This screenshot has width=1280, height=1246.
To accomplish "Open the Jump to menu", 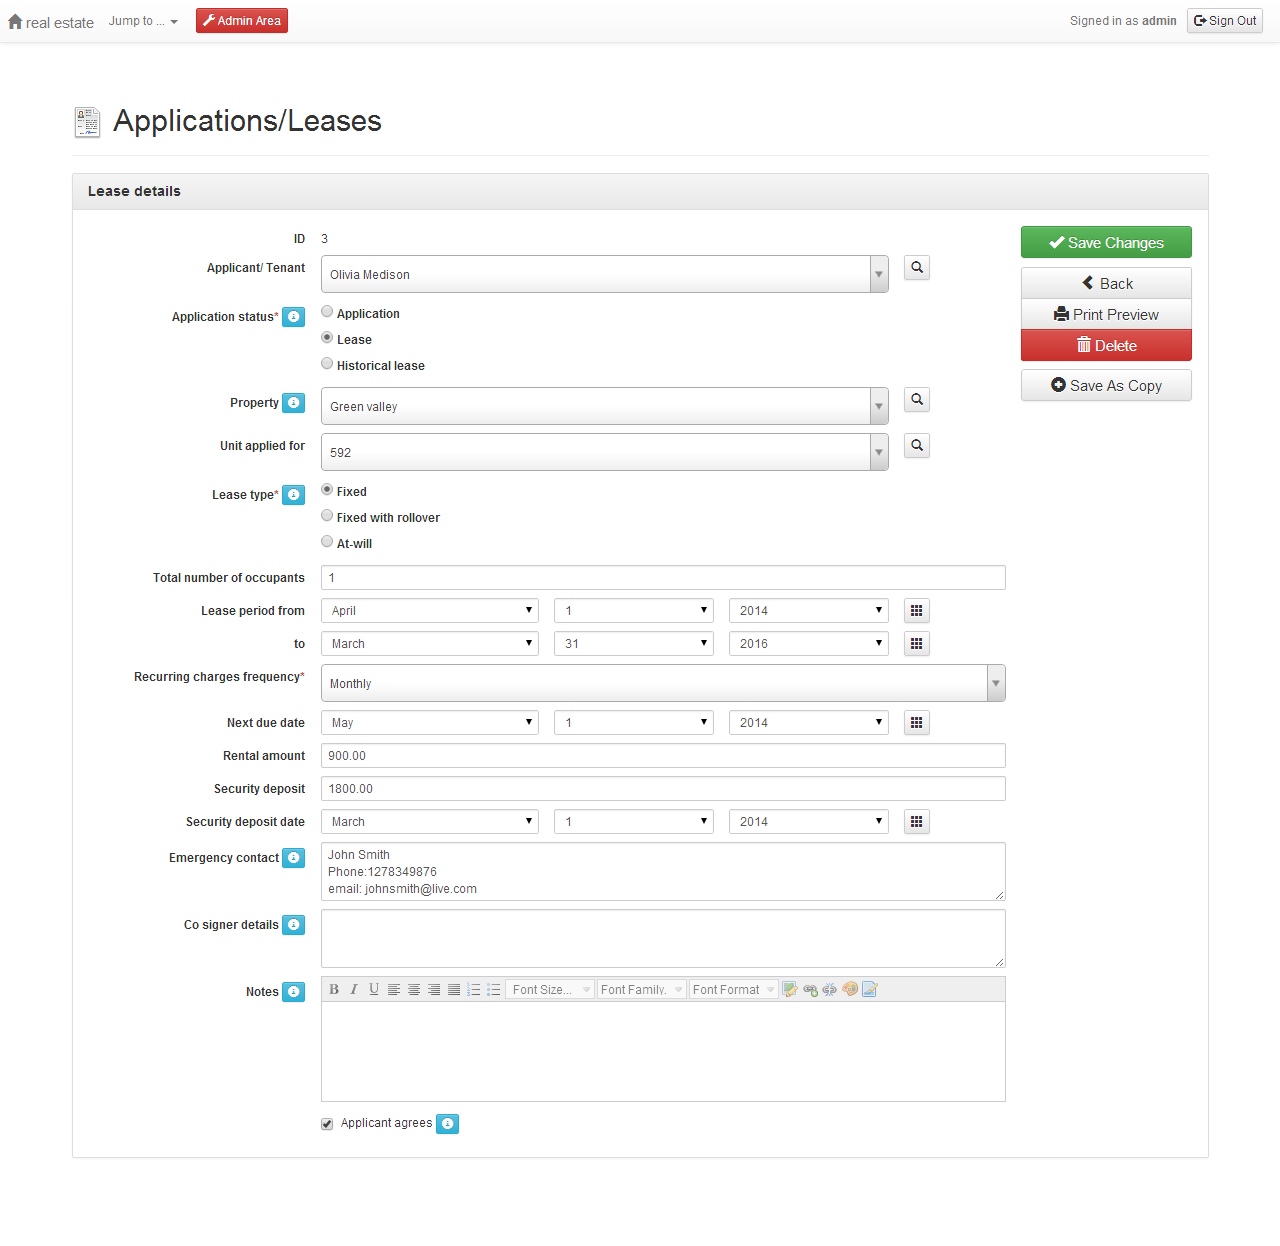I will coord(143,21).
